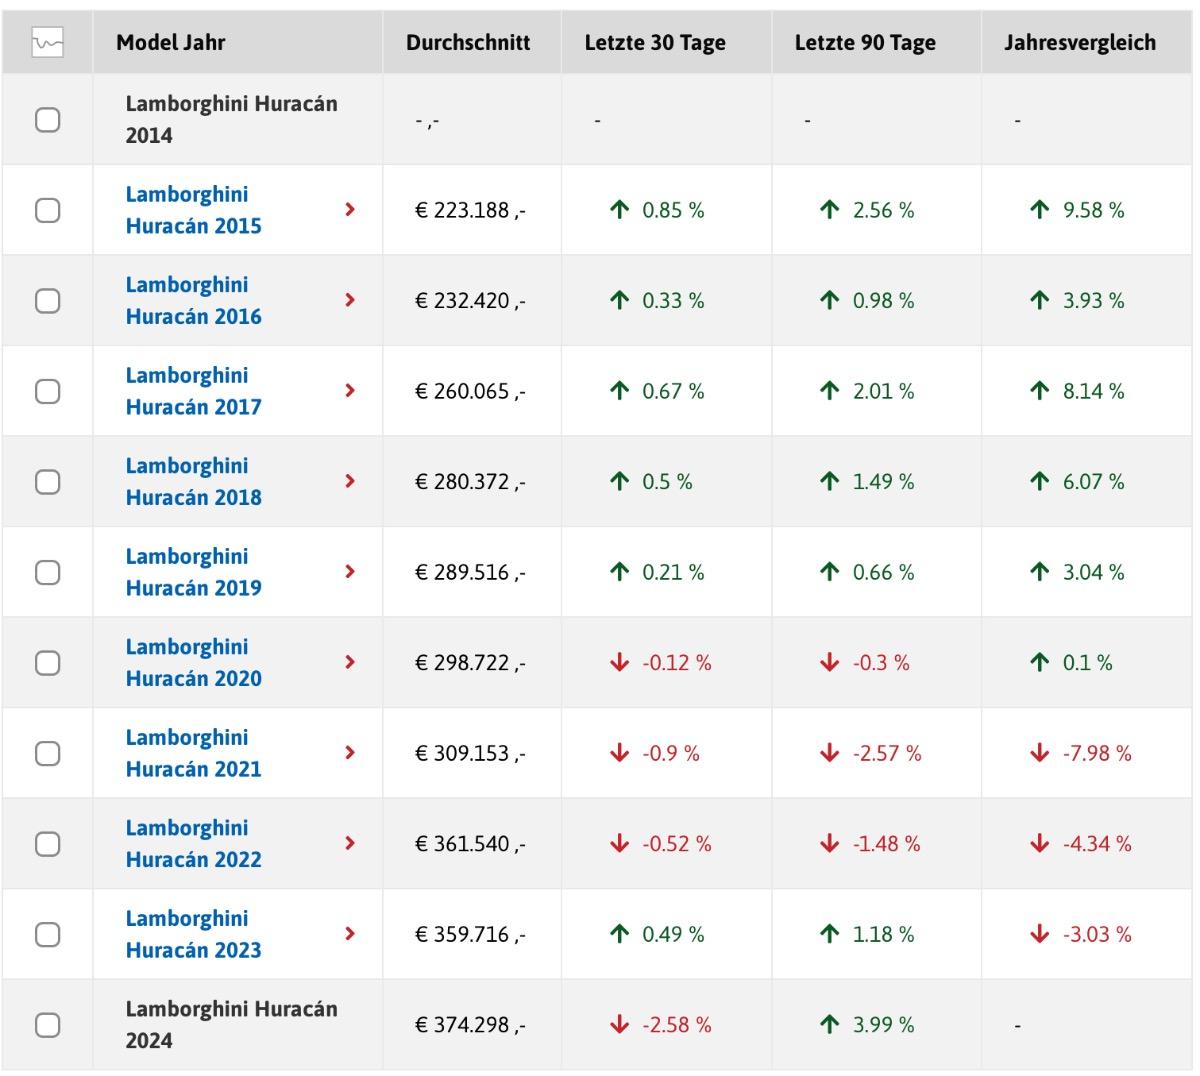Viewport: 1200px width, 1076px height.
Task: Enable the checkbox for Huracán 2016
Action: pyautogui.click(x=47, y=301)
